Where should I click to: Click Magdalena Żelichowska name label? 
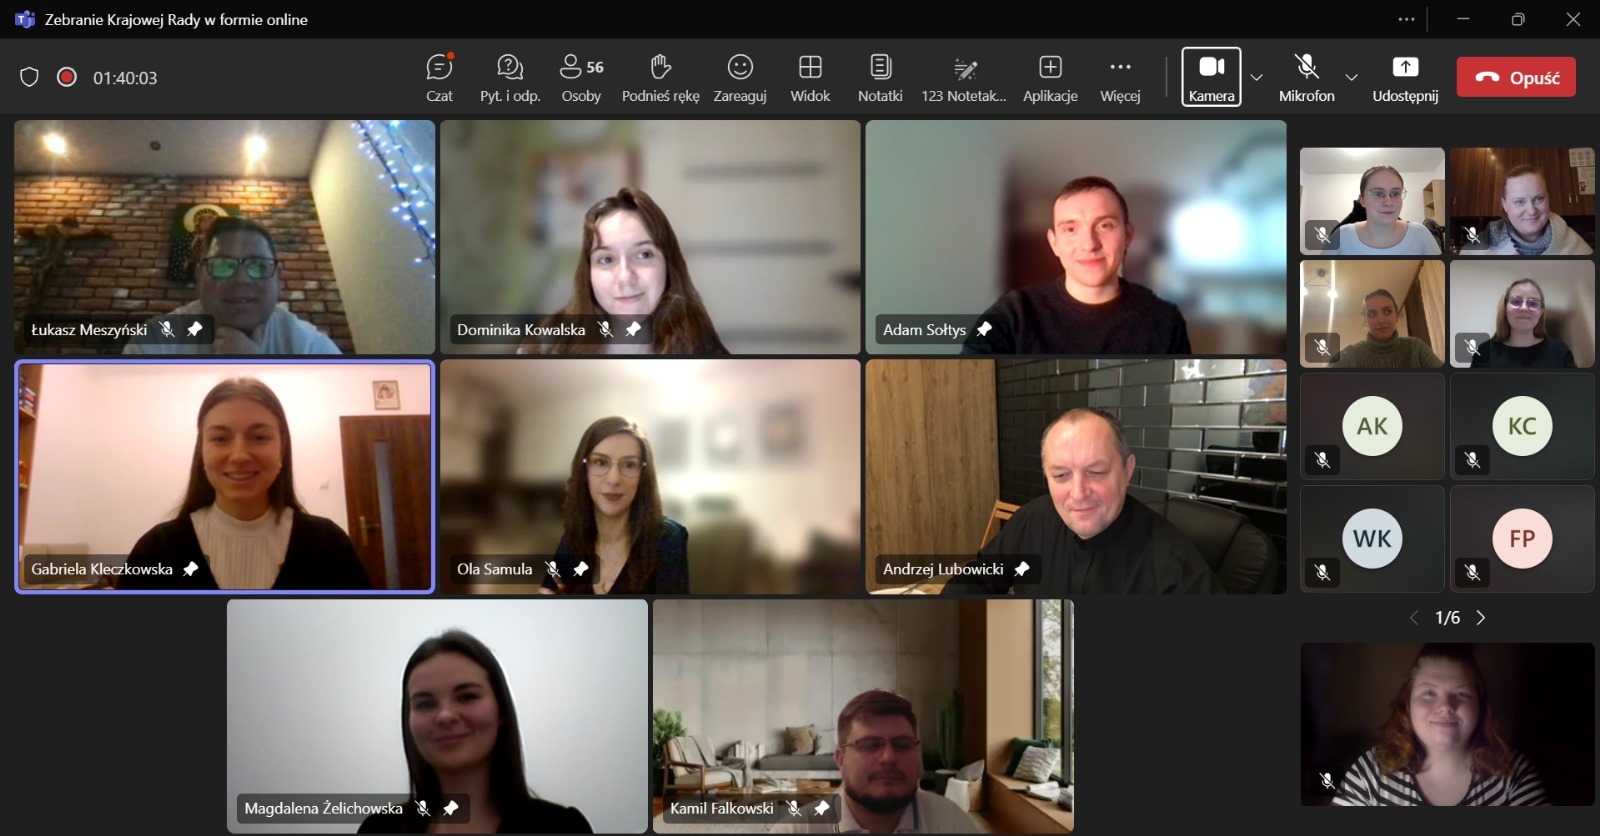click(x=323, y=808)
